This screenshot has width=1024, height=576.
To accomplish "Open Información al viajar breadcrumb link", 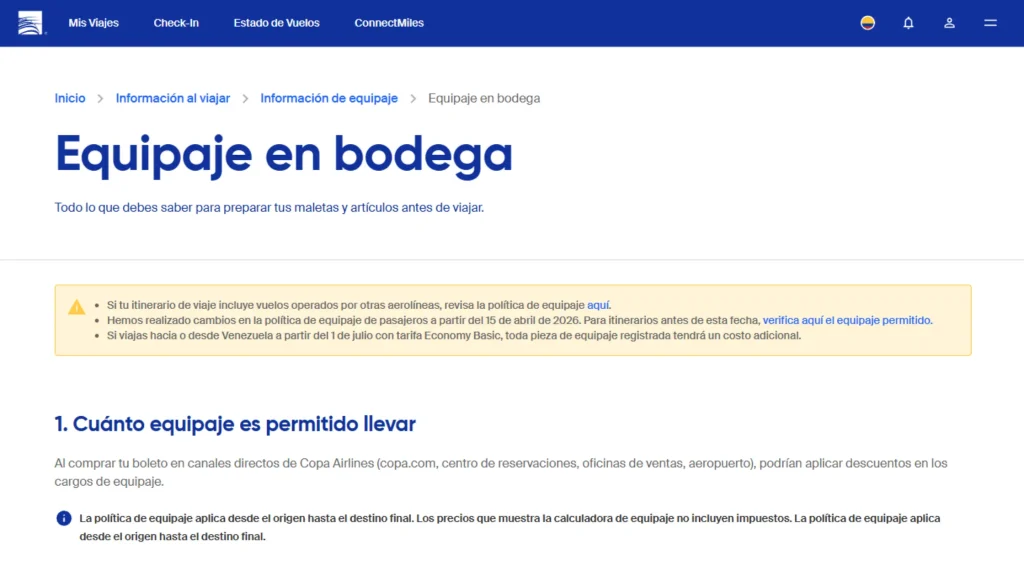I will [x=173, y=98].
